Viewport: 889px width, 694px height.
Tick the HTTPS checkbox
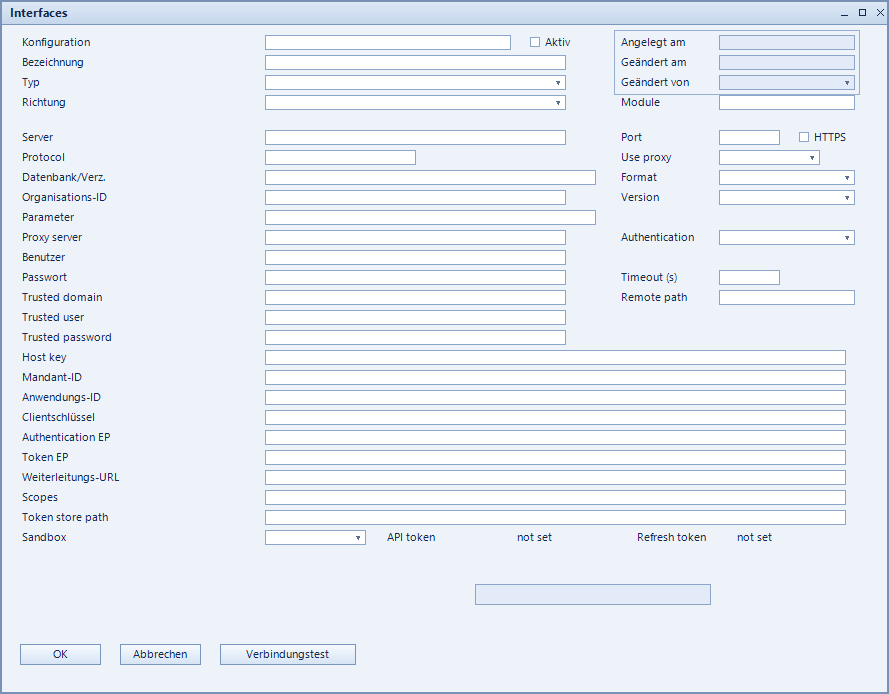803,137
